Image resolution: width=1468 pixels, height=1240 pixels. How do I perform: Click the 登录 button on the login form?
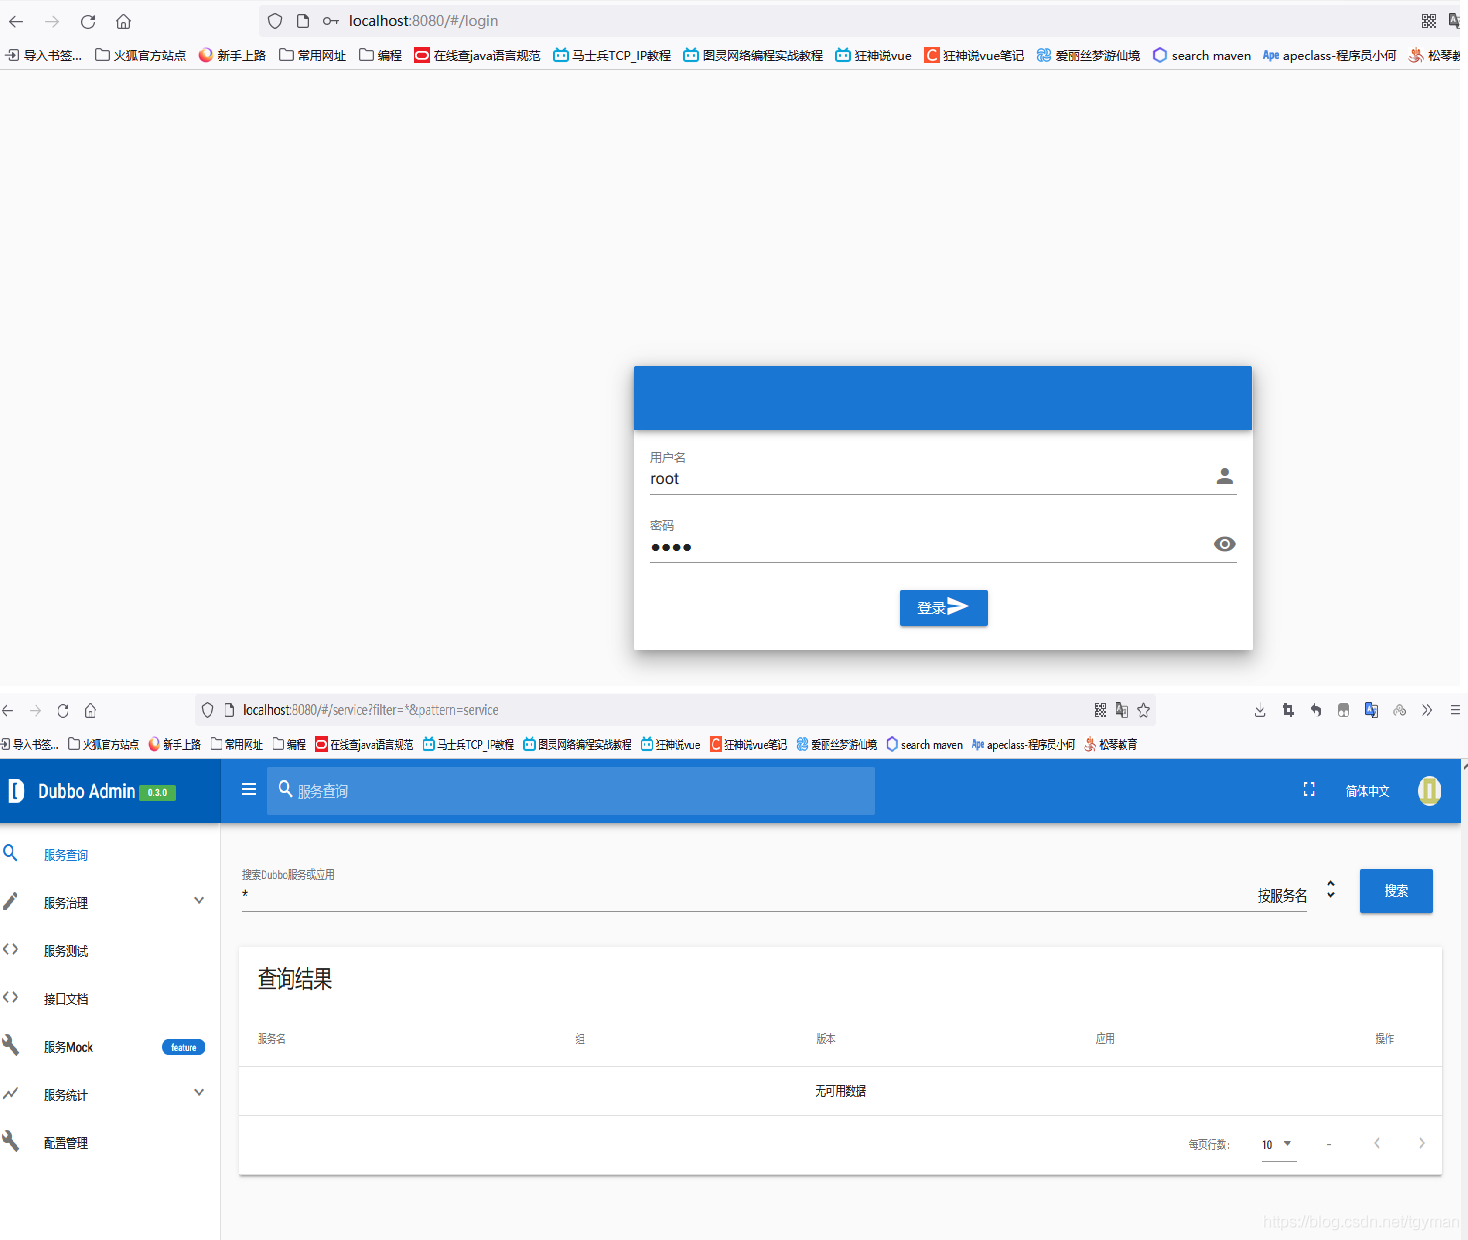(943, 608)
